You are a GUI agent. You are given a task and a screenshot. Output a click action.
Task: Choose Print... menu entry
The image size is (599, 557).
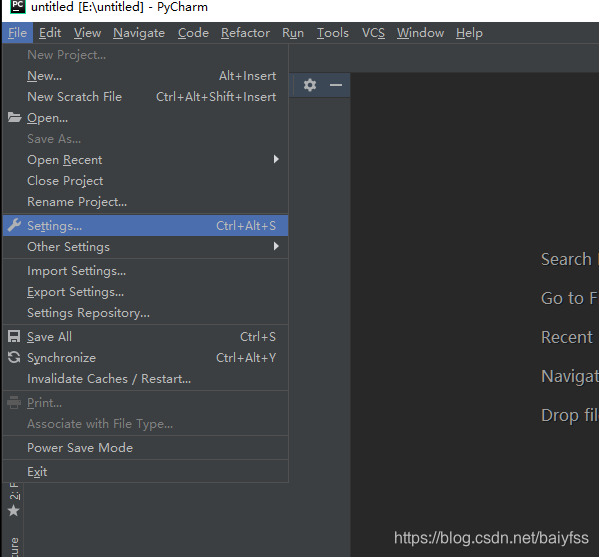pyautogui.click(x=145, y=403)
